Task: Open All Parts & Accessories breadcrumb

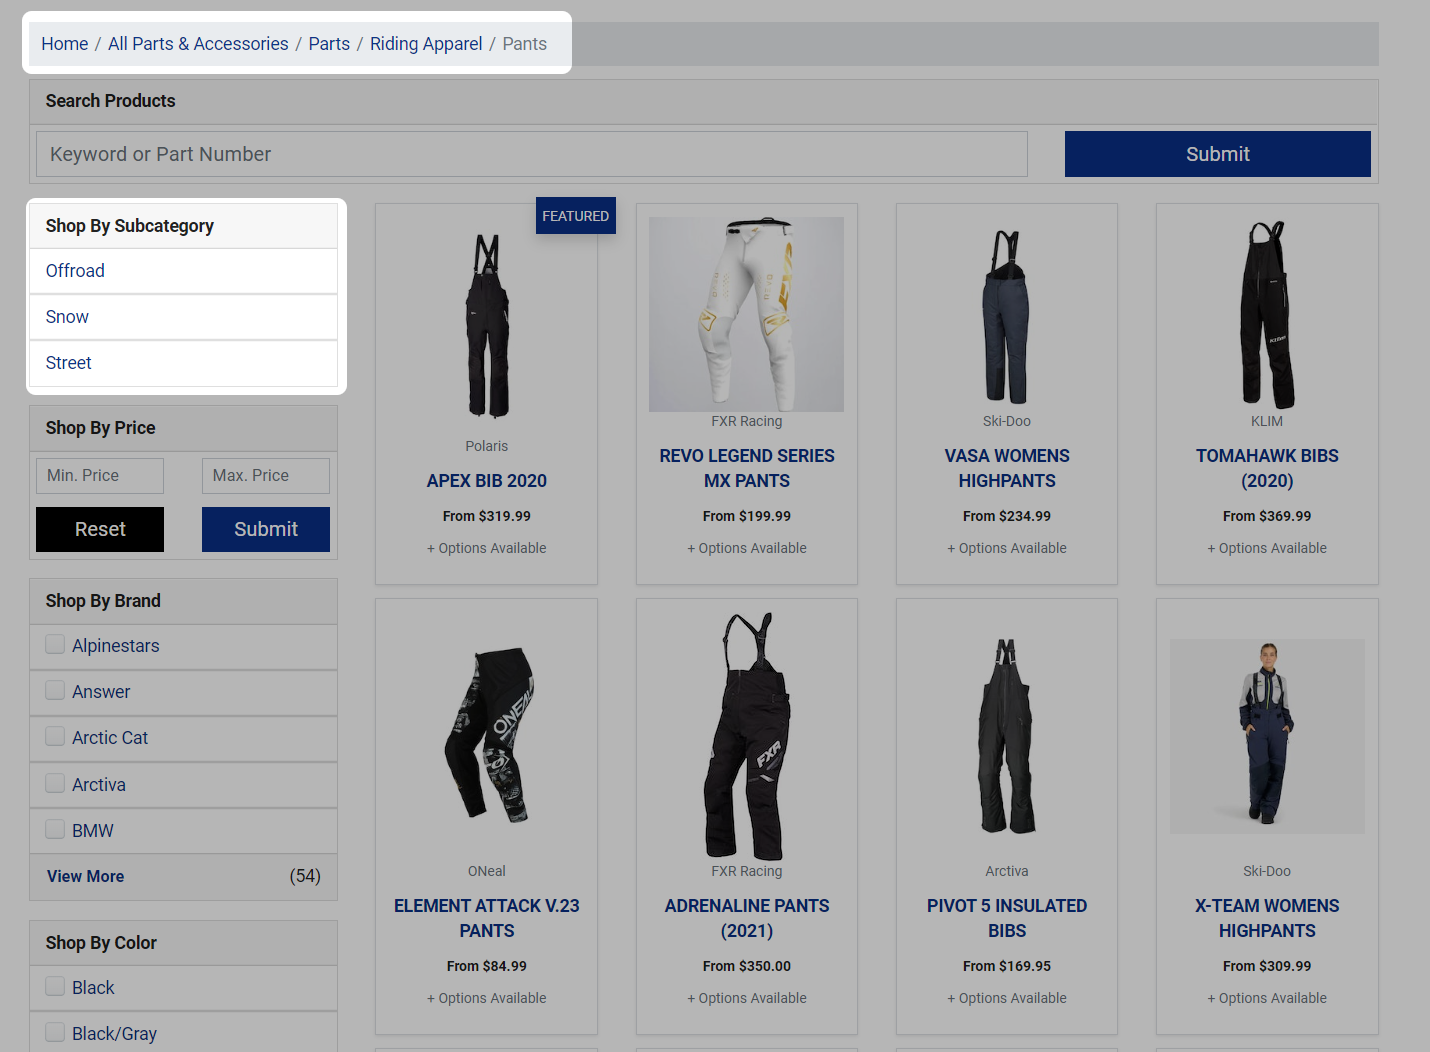Action: pyautogui.click(x=198, y=44)
